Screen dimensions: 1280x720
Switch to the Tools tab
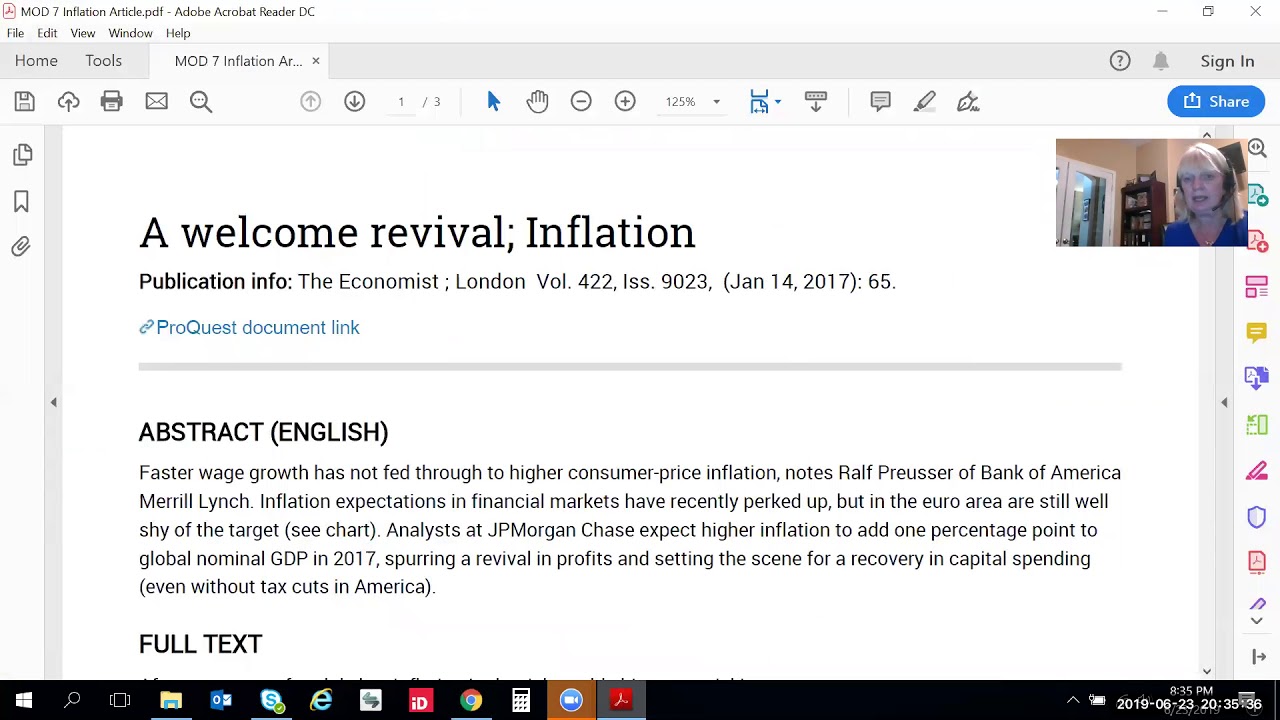click(103, 61)
